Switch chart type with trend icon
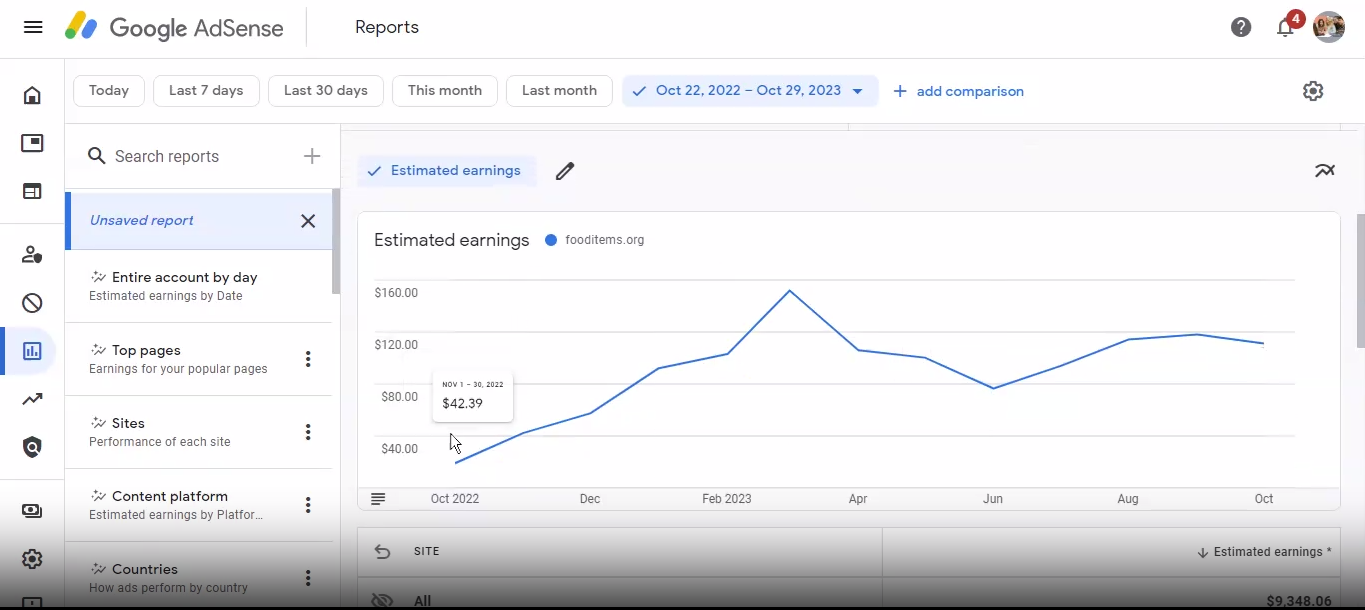The width and height of the screenshot is (1365, 610). [1325, 171]
